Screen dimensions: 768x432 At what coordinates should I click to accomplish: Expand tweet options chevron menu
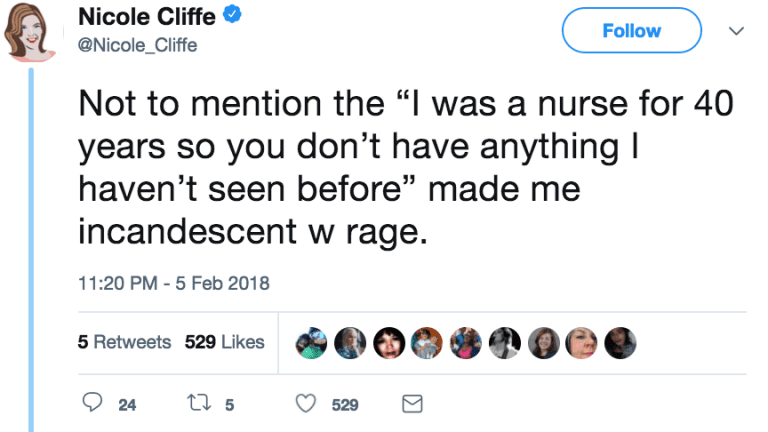[x=736, y=31]
